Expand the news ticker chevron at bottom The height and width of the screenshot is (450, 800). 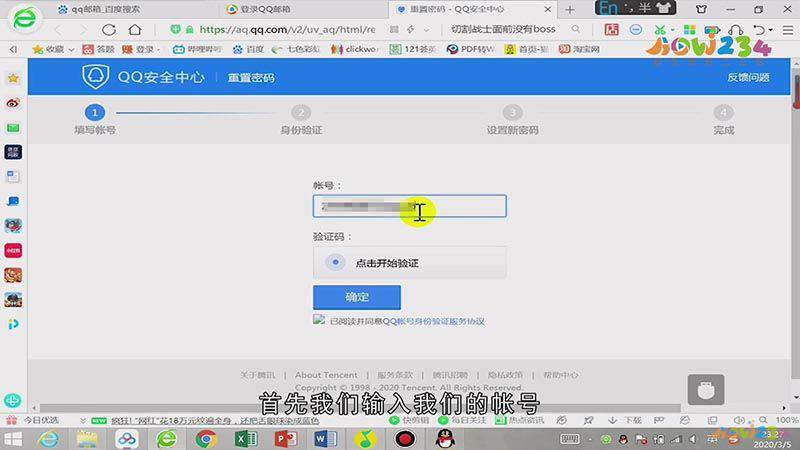pos(83,420)
